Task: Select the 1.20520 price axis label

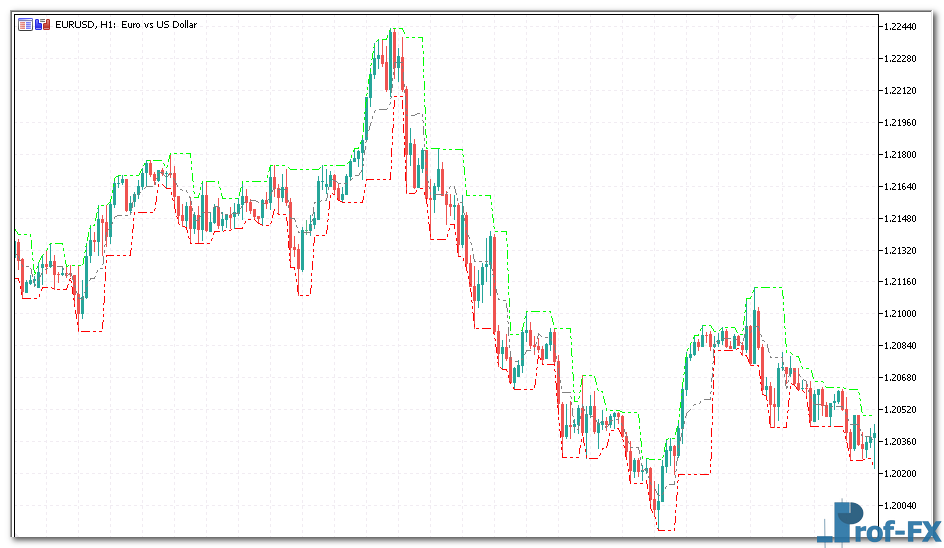Action: [x=902, y=410]
